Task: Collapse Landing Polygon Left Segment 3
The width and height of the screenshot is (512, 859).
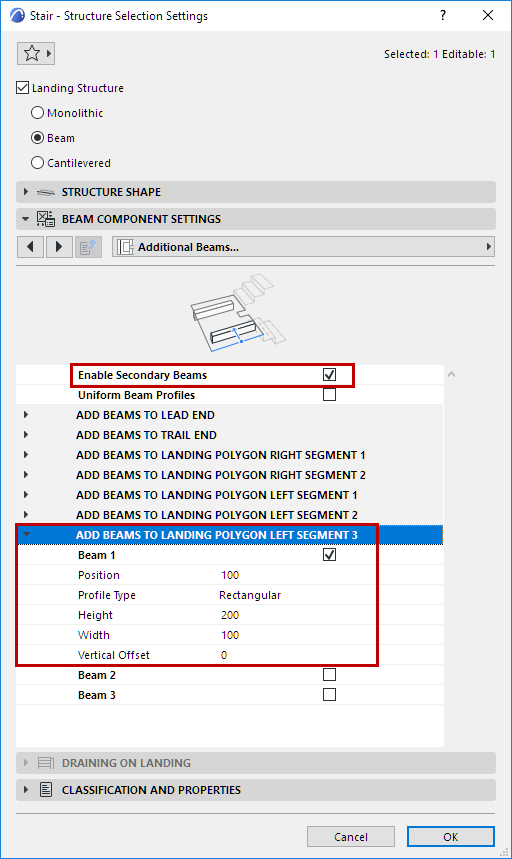Action: click(26, 535)
